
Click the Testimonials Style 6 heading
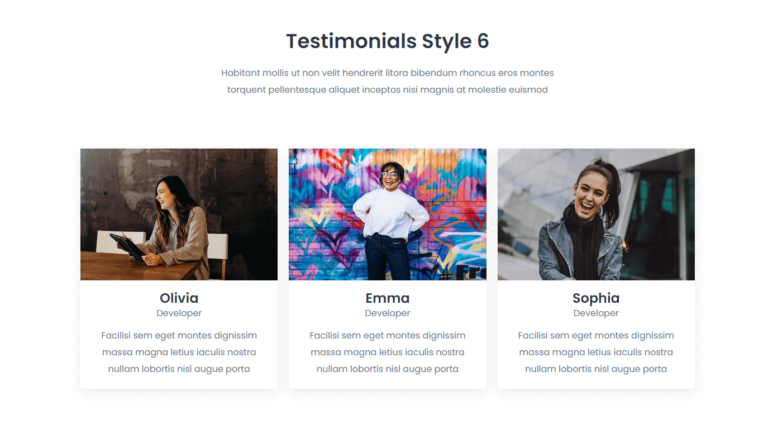[x=387, y=41]
